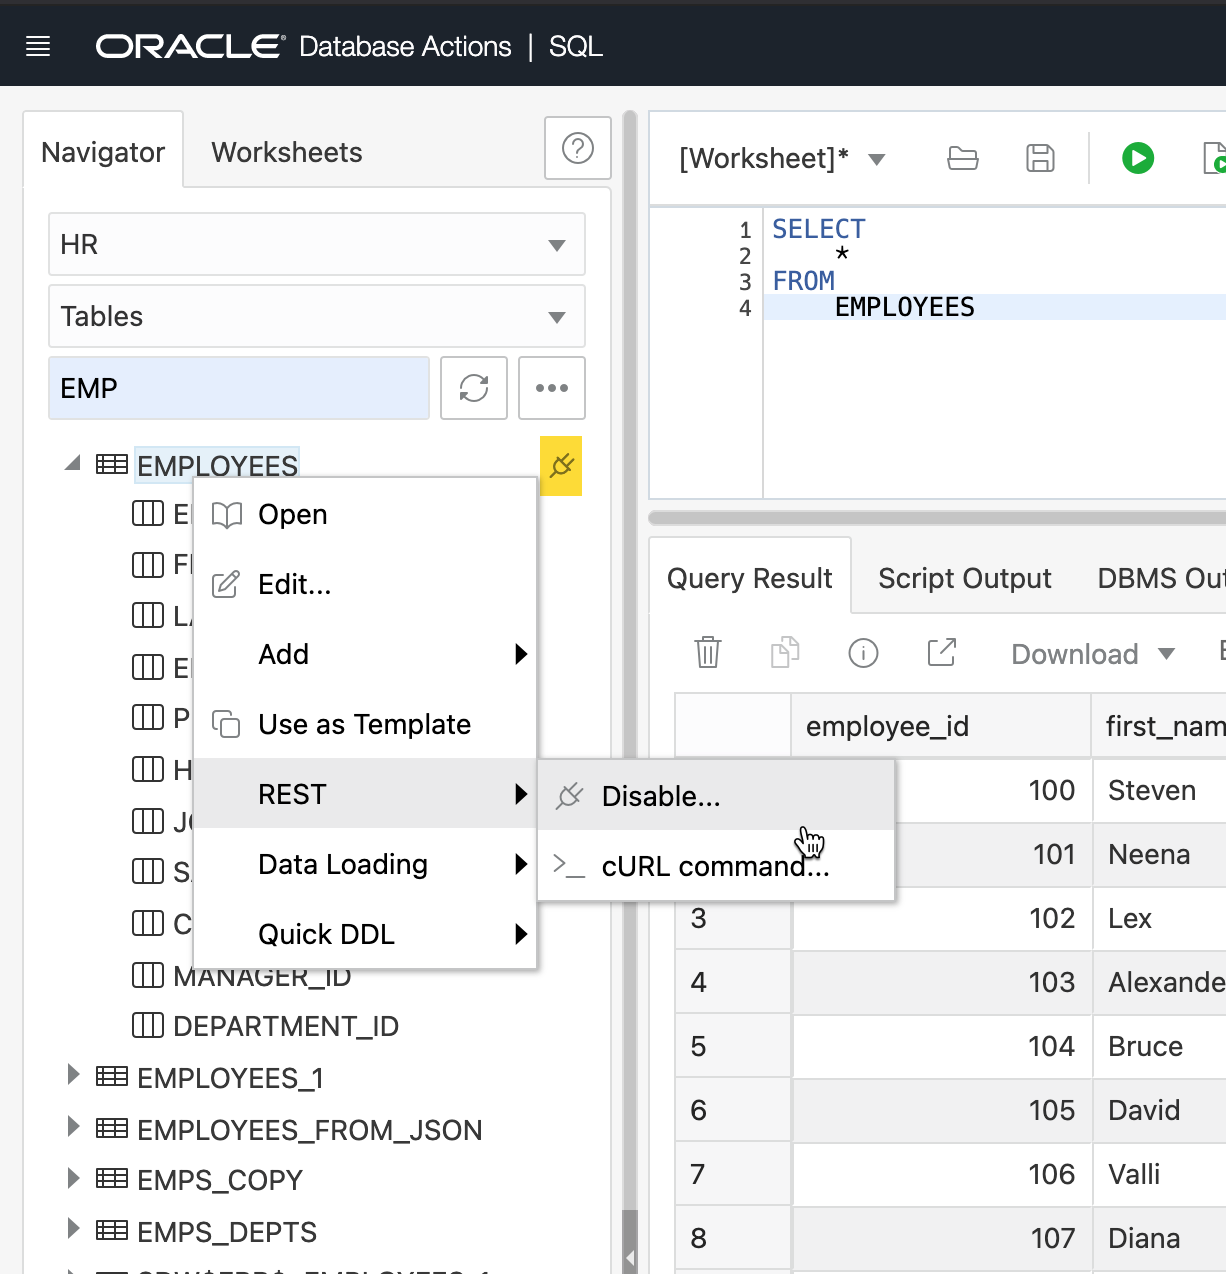Open the Add submenu
This screenshot has height=1274, width=1226.
click(365, 654)
